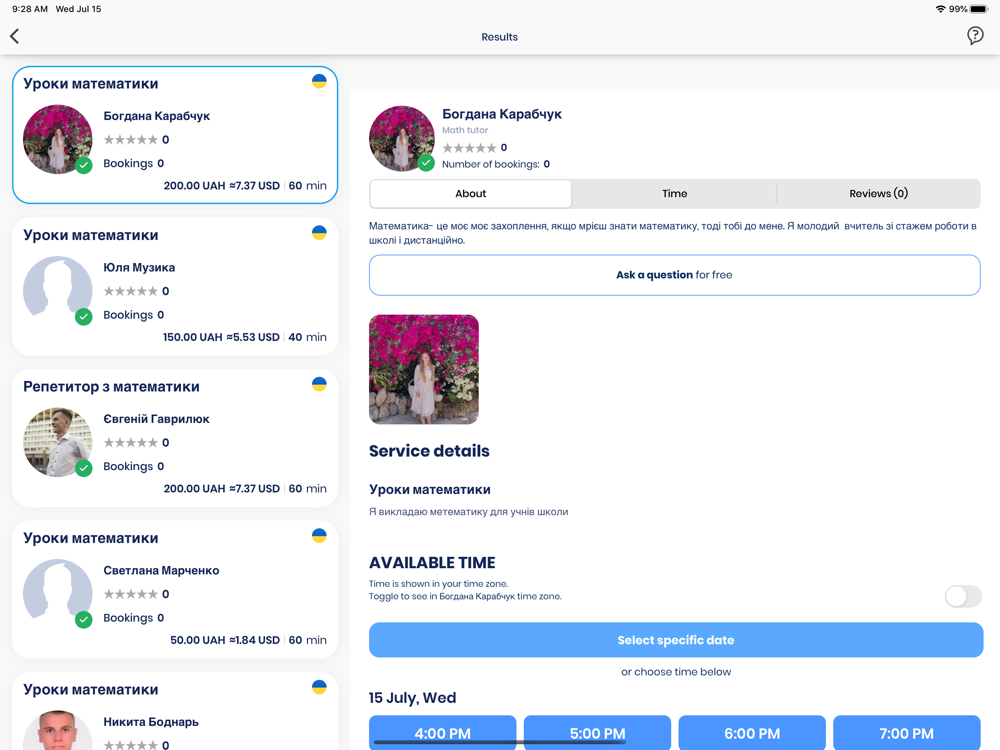The image size is (1000, 750).
Task: Open the Reviews (0) tab
Action: pyautogui.click(x=878, y=194)
